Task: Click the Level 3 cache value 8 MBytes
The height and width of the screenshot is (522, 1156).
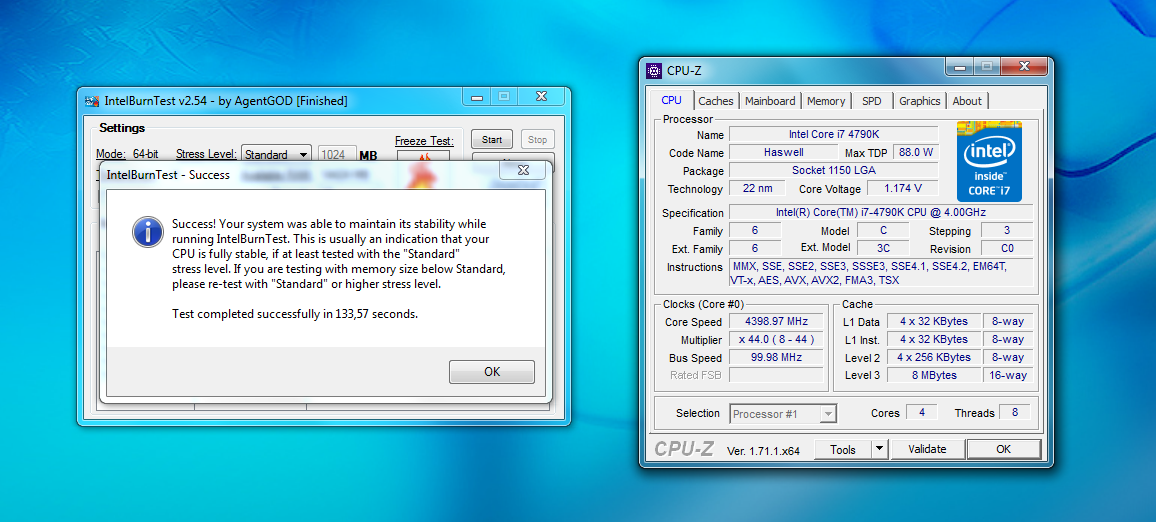Action: pos(933,375)
